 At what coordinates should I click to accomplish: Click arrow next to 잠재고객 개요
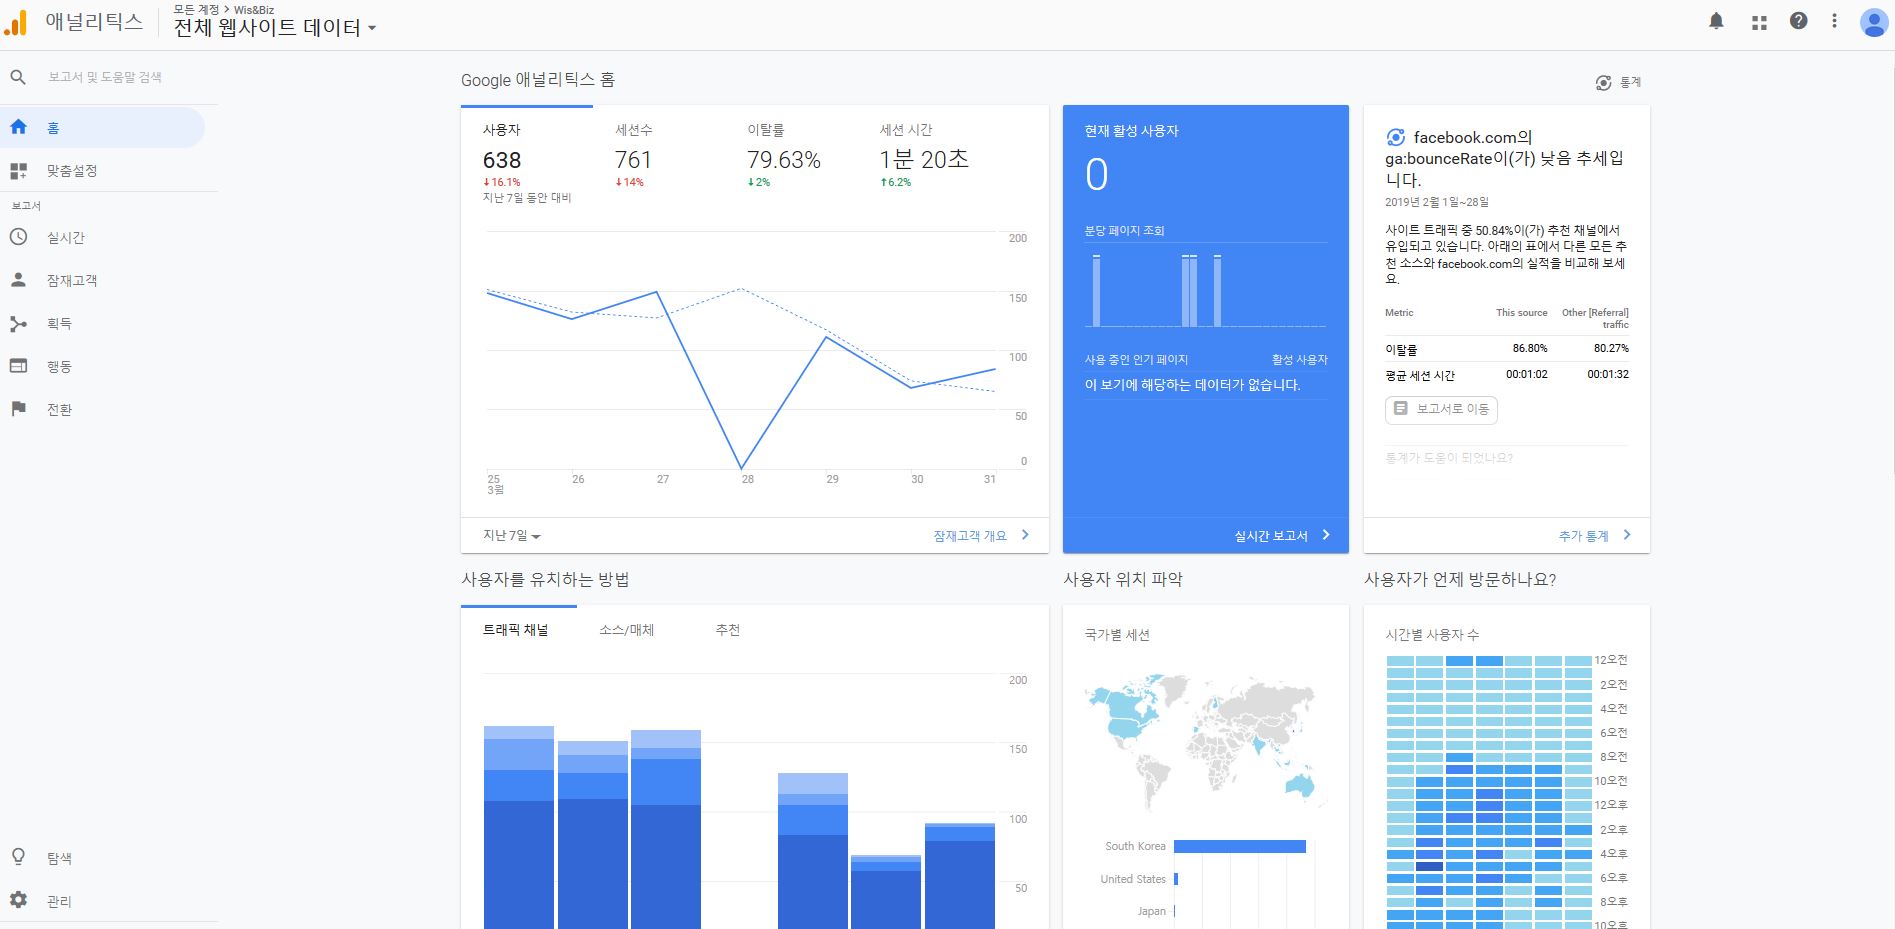pos(1025,535)
